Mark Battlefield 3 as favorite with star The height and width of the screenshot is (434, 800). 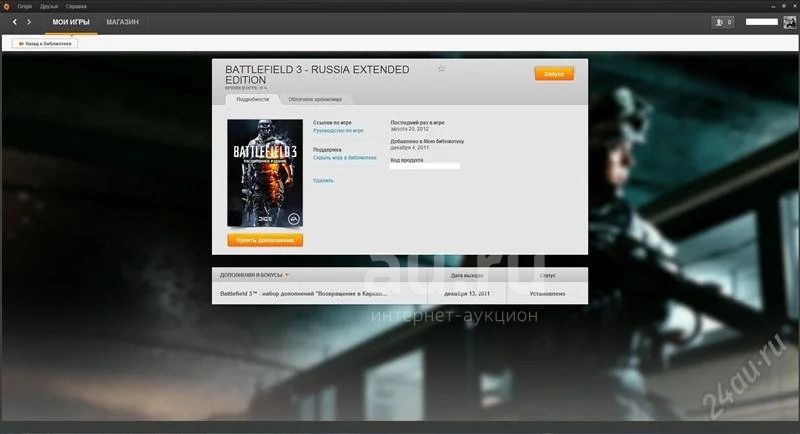point(441,68)
